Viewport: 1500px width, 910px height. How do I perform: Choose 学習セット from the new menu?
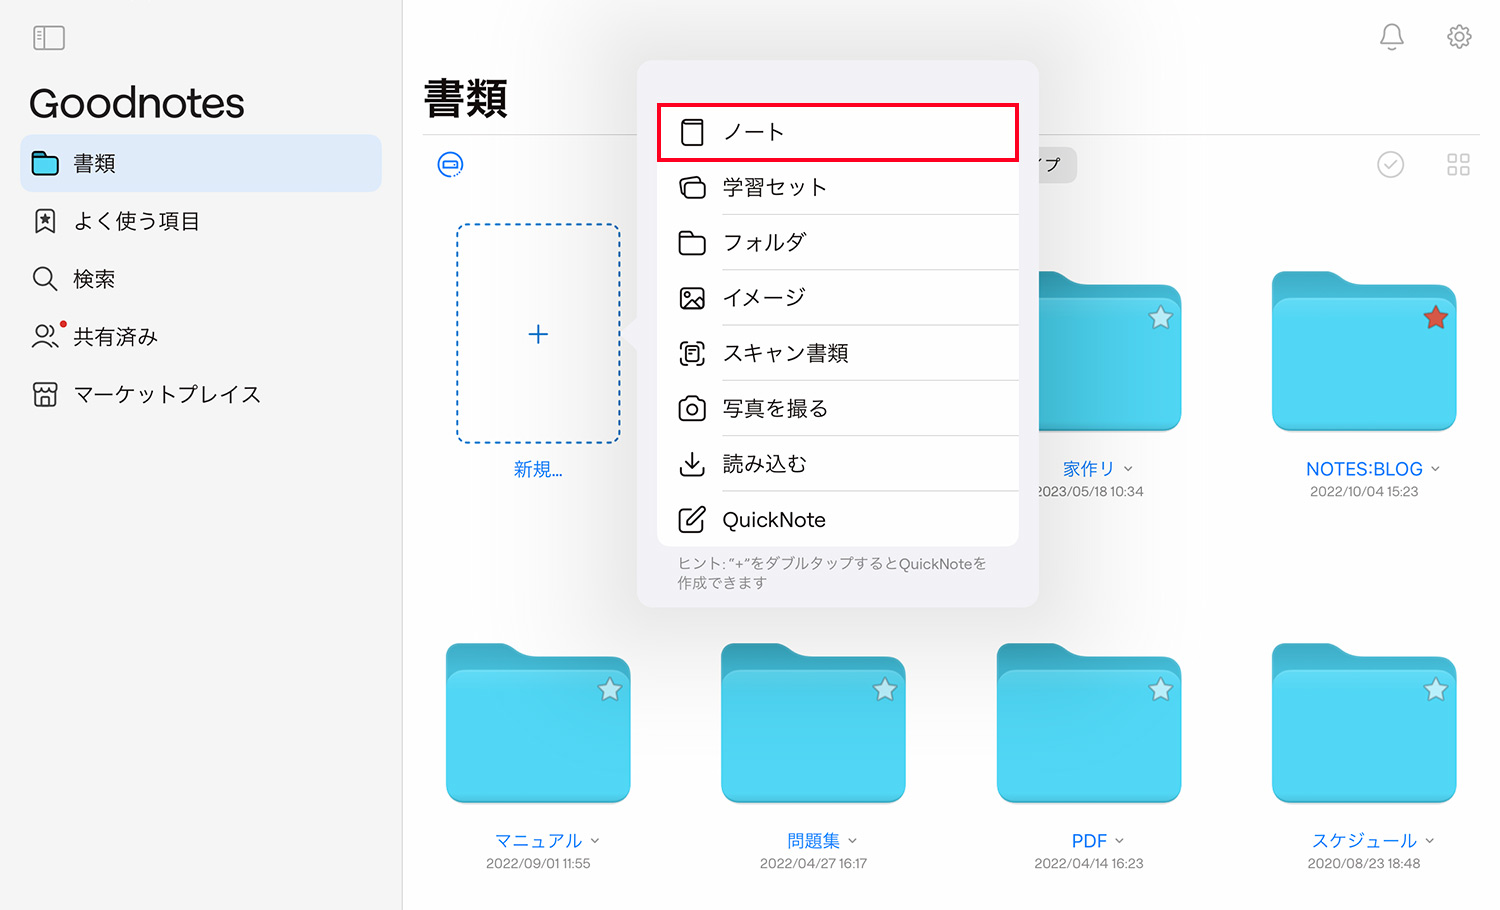[x=838, y=187]
